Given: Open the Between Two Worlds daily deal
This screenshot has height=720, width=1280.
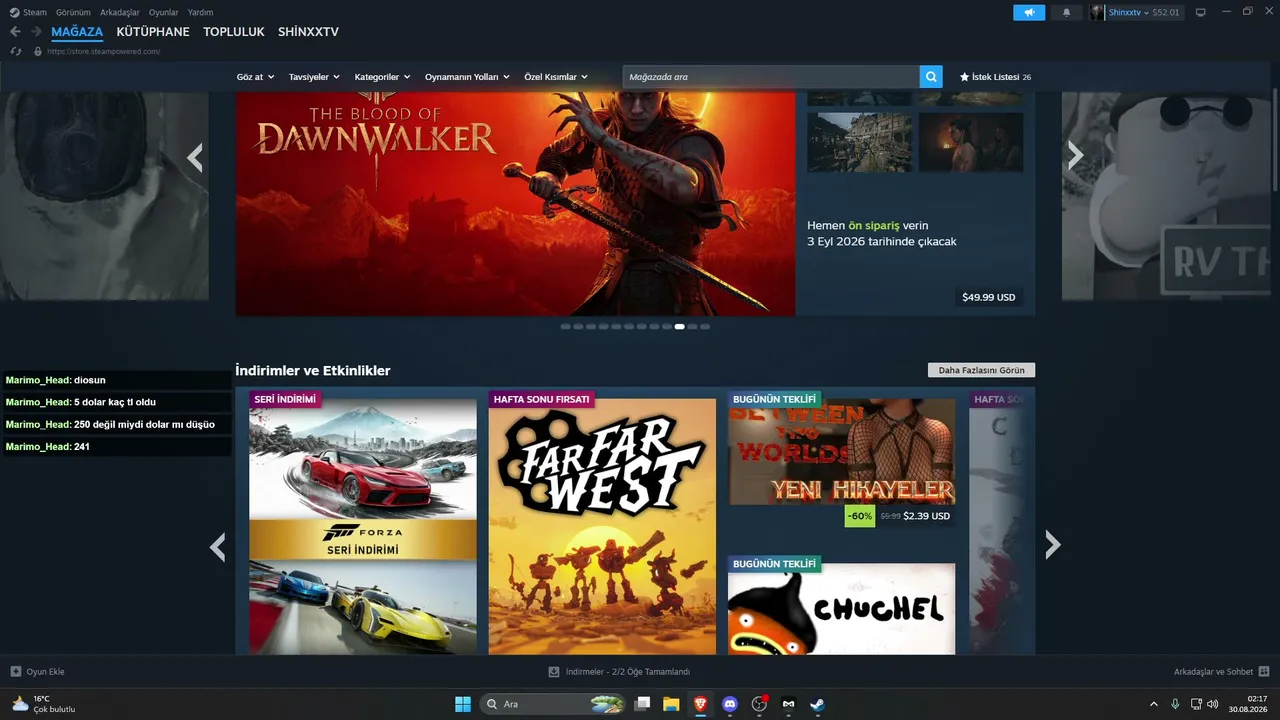Looking at the screenshot, I should pos(841,452).
